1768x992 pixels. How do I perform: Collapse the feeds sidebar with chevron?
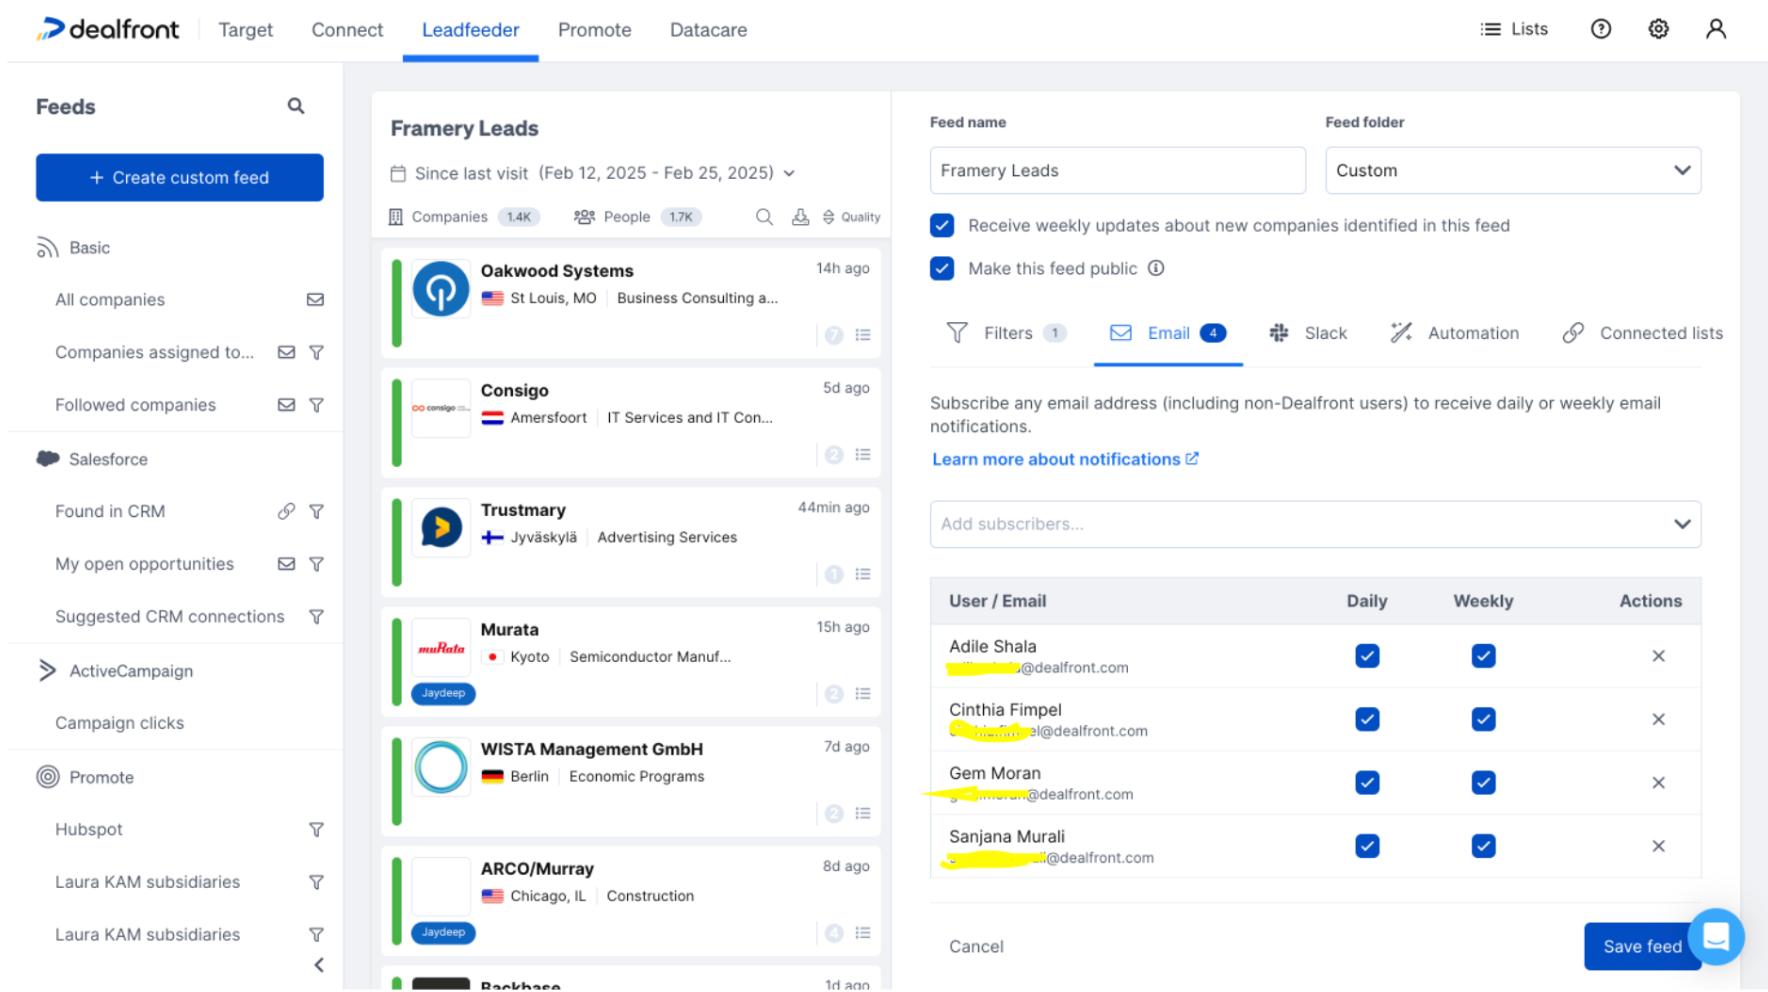pos(319,965)
